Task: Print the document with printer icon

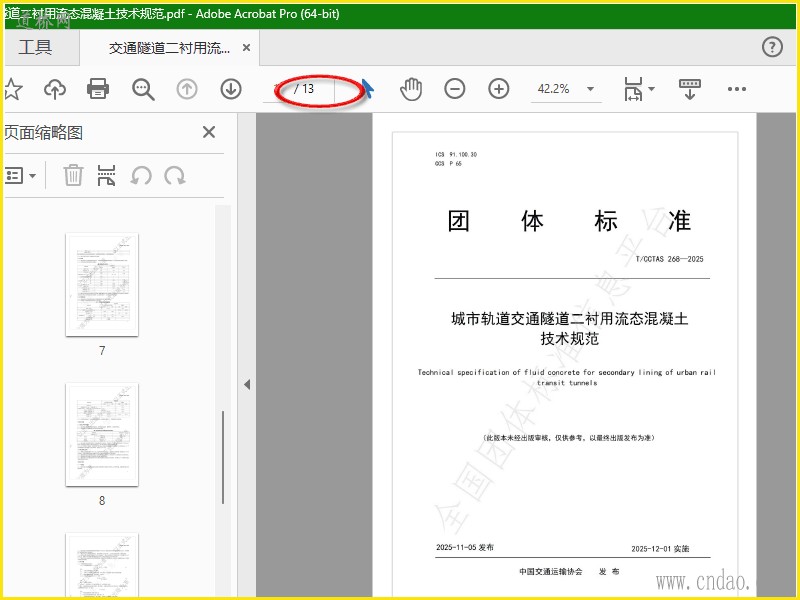Action: click(x=97, y=89)
